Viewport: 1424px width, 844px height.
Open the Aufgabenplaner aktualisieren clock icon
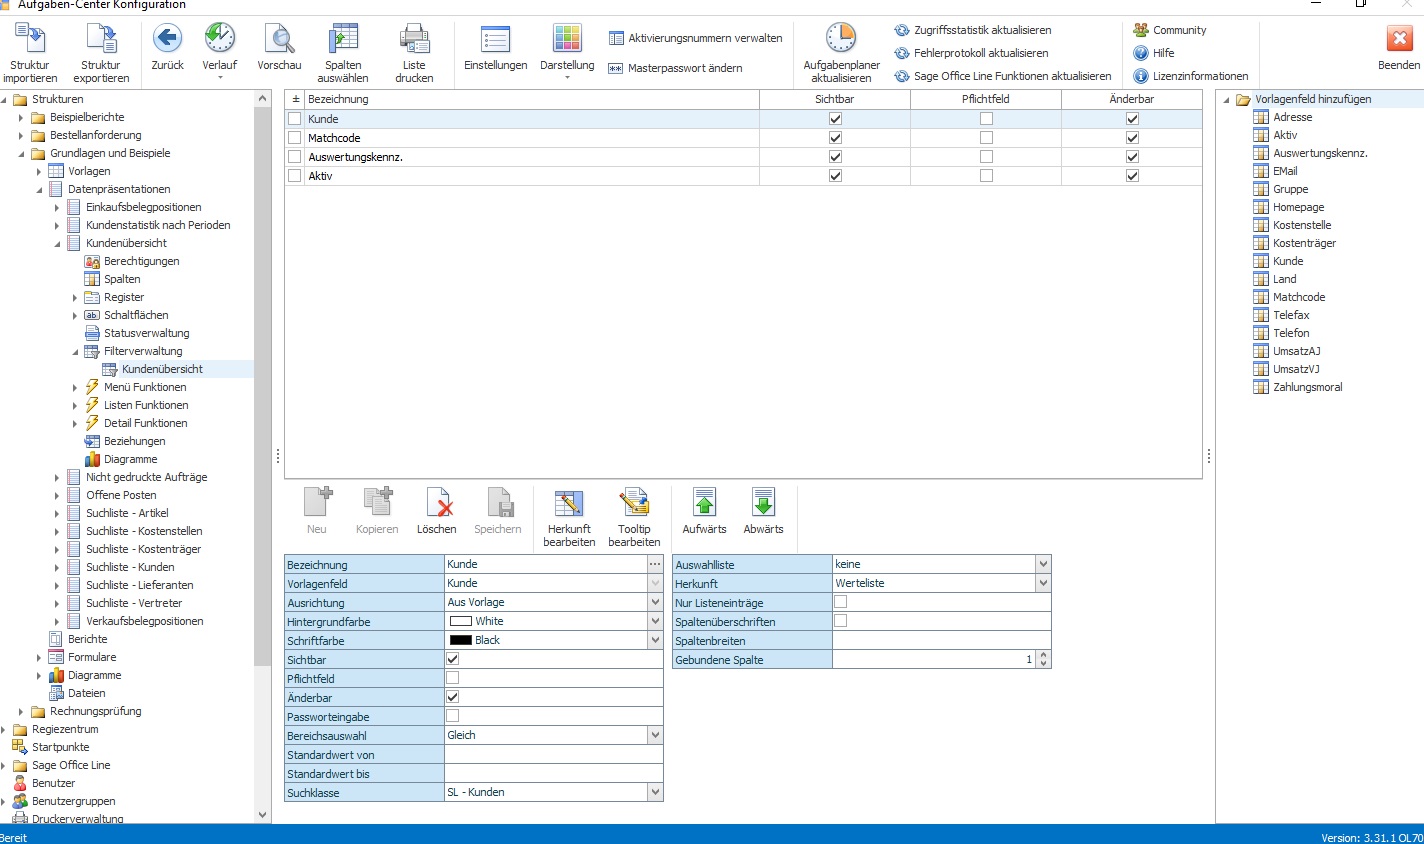point(841,38)
